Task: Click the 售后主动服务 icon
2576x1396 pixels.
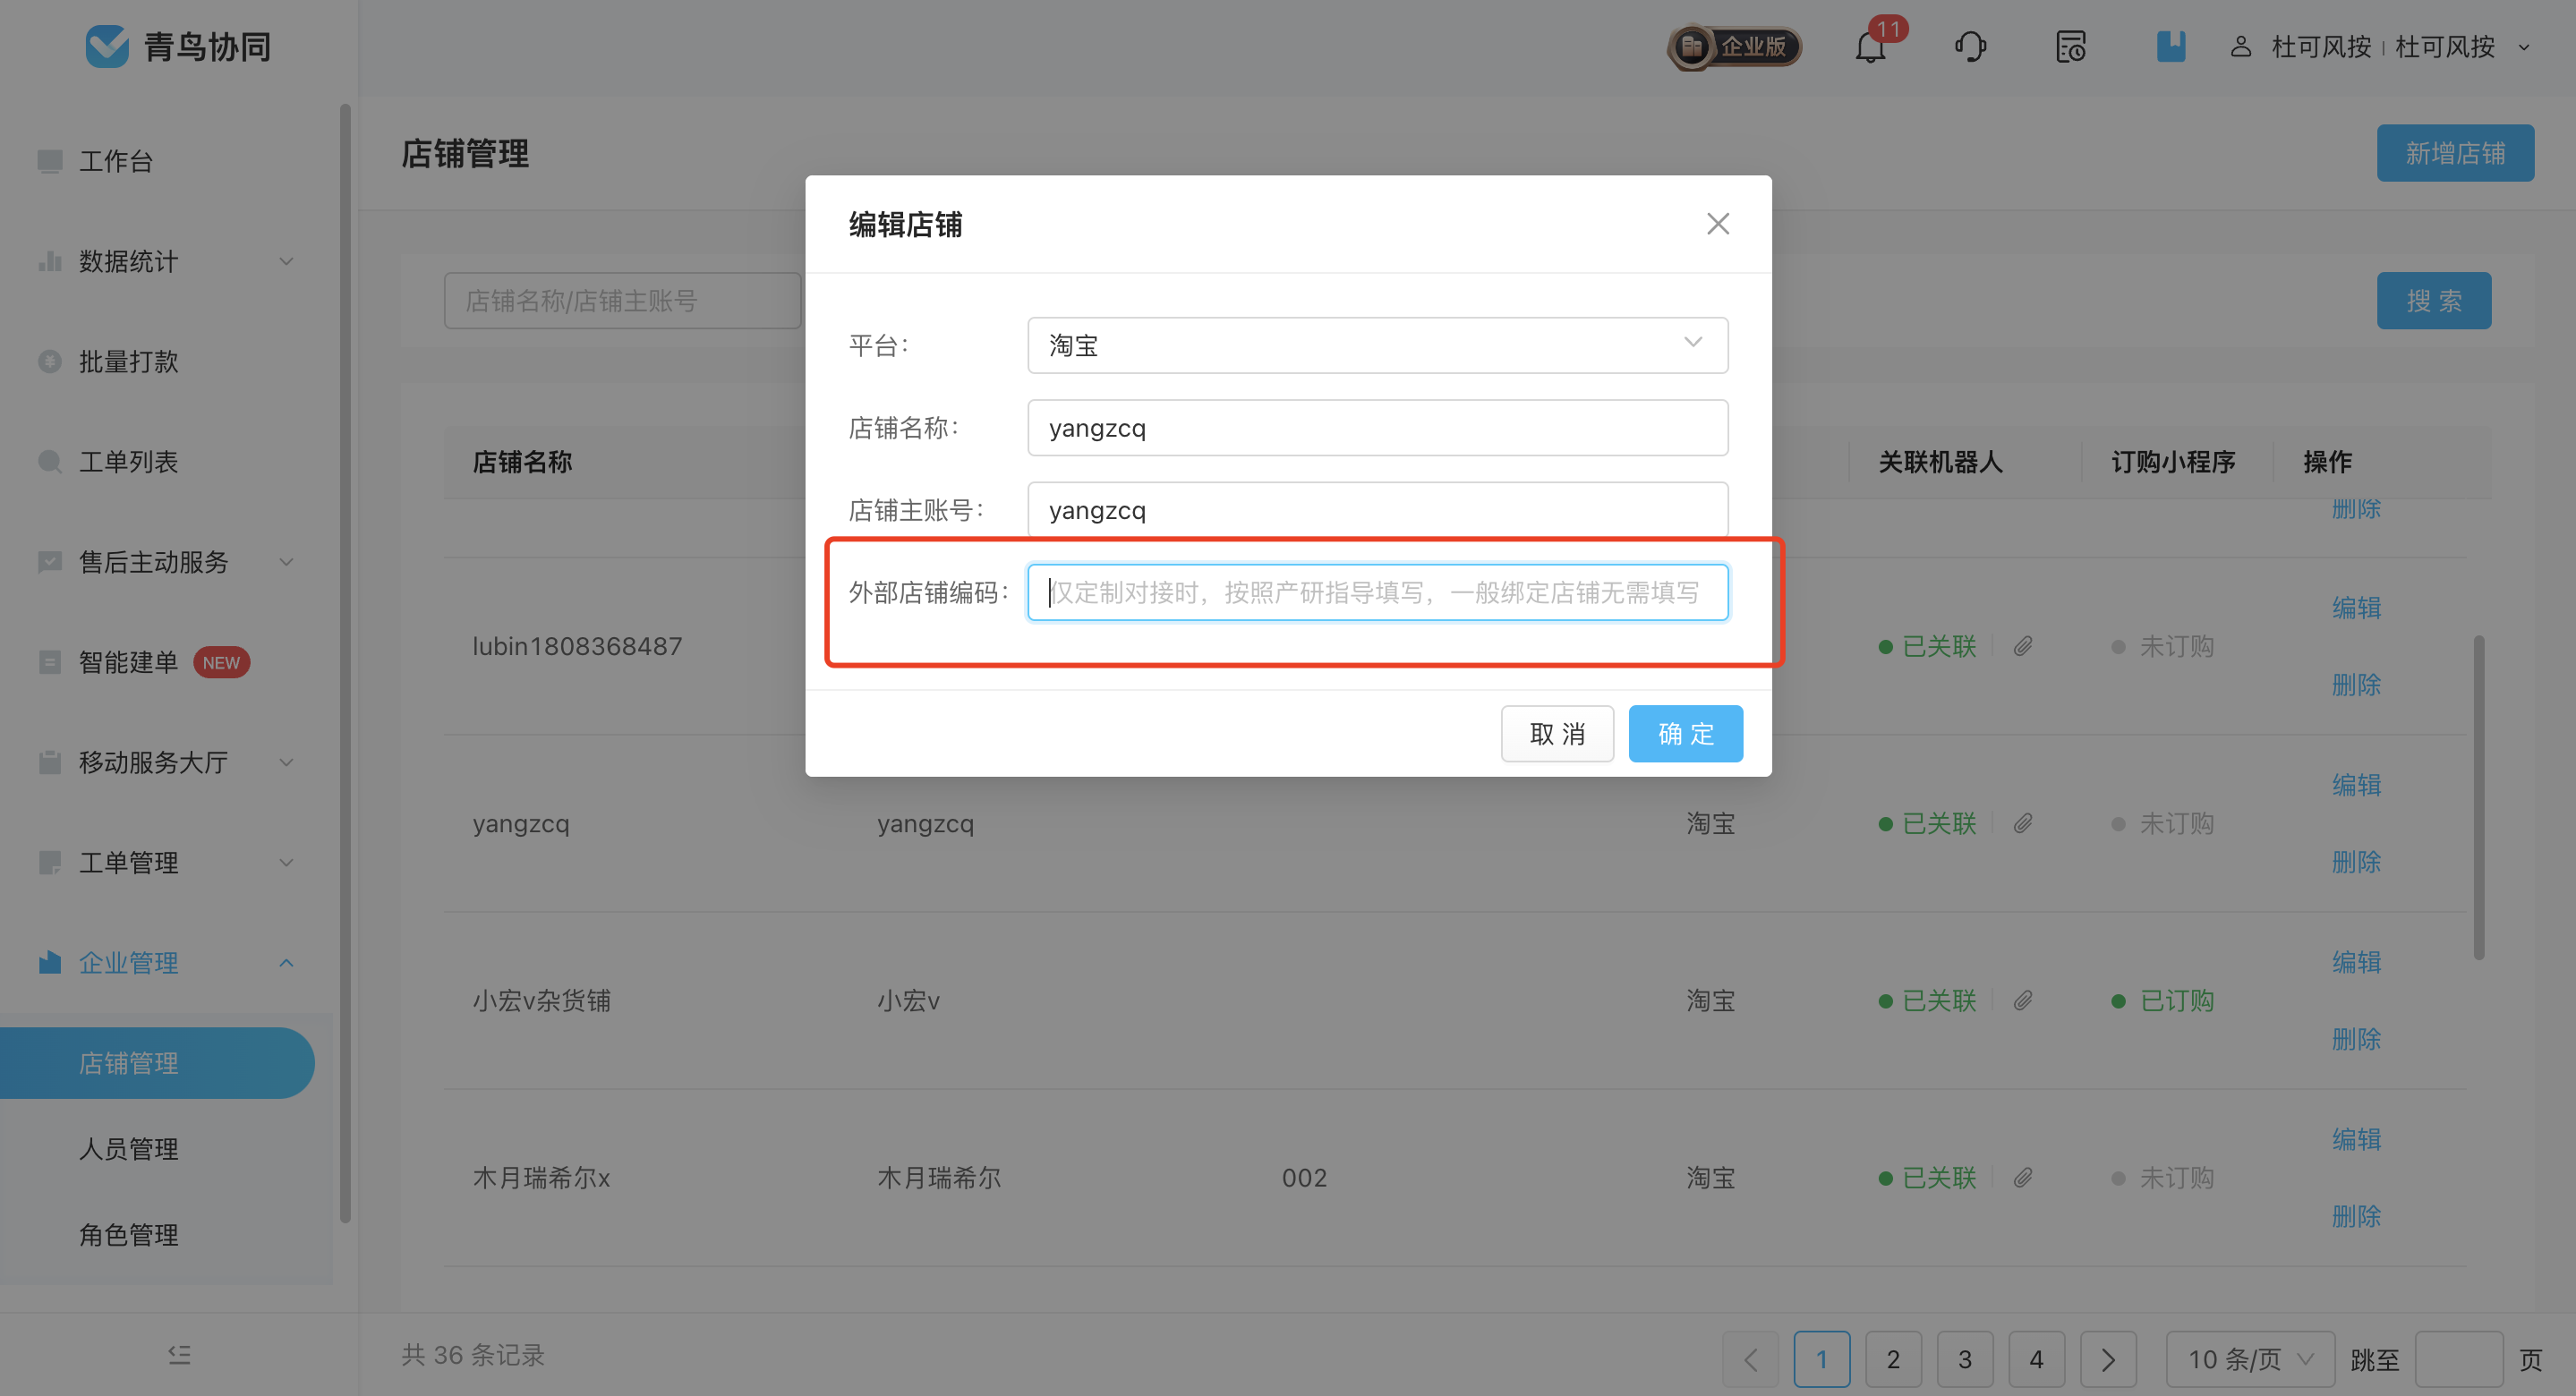Action: 50,561
